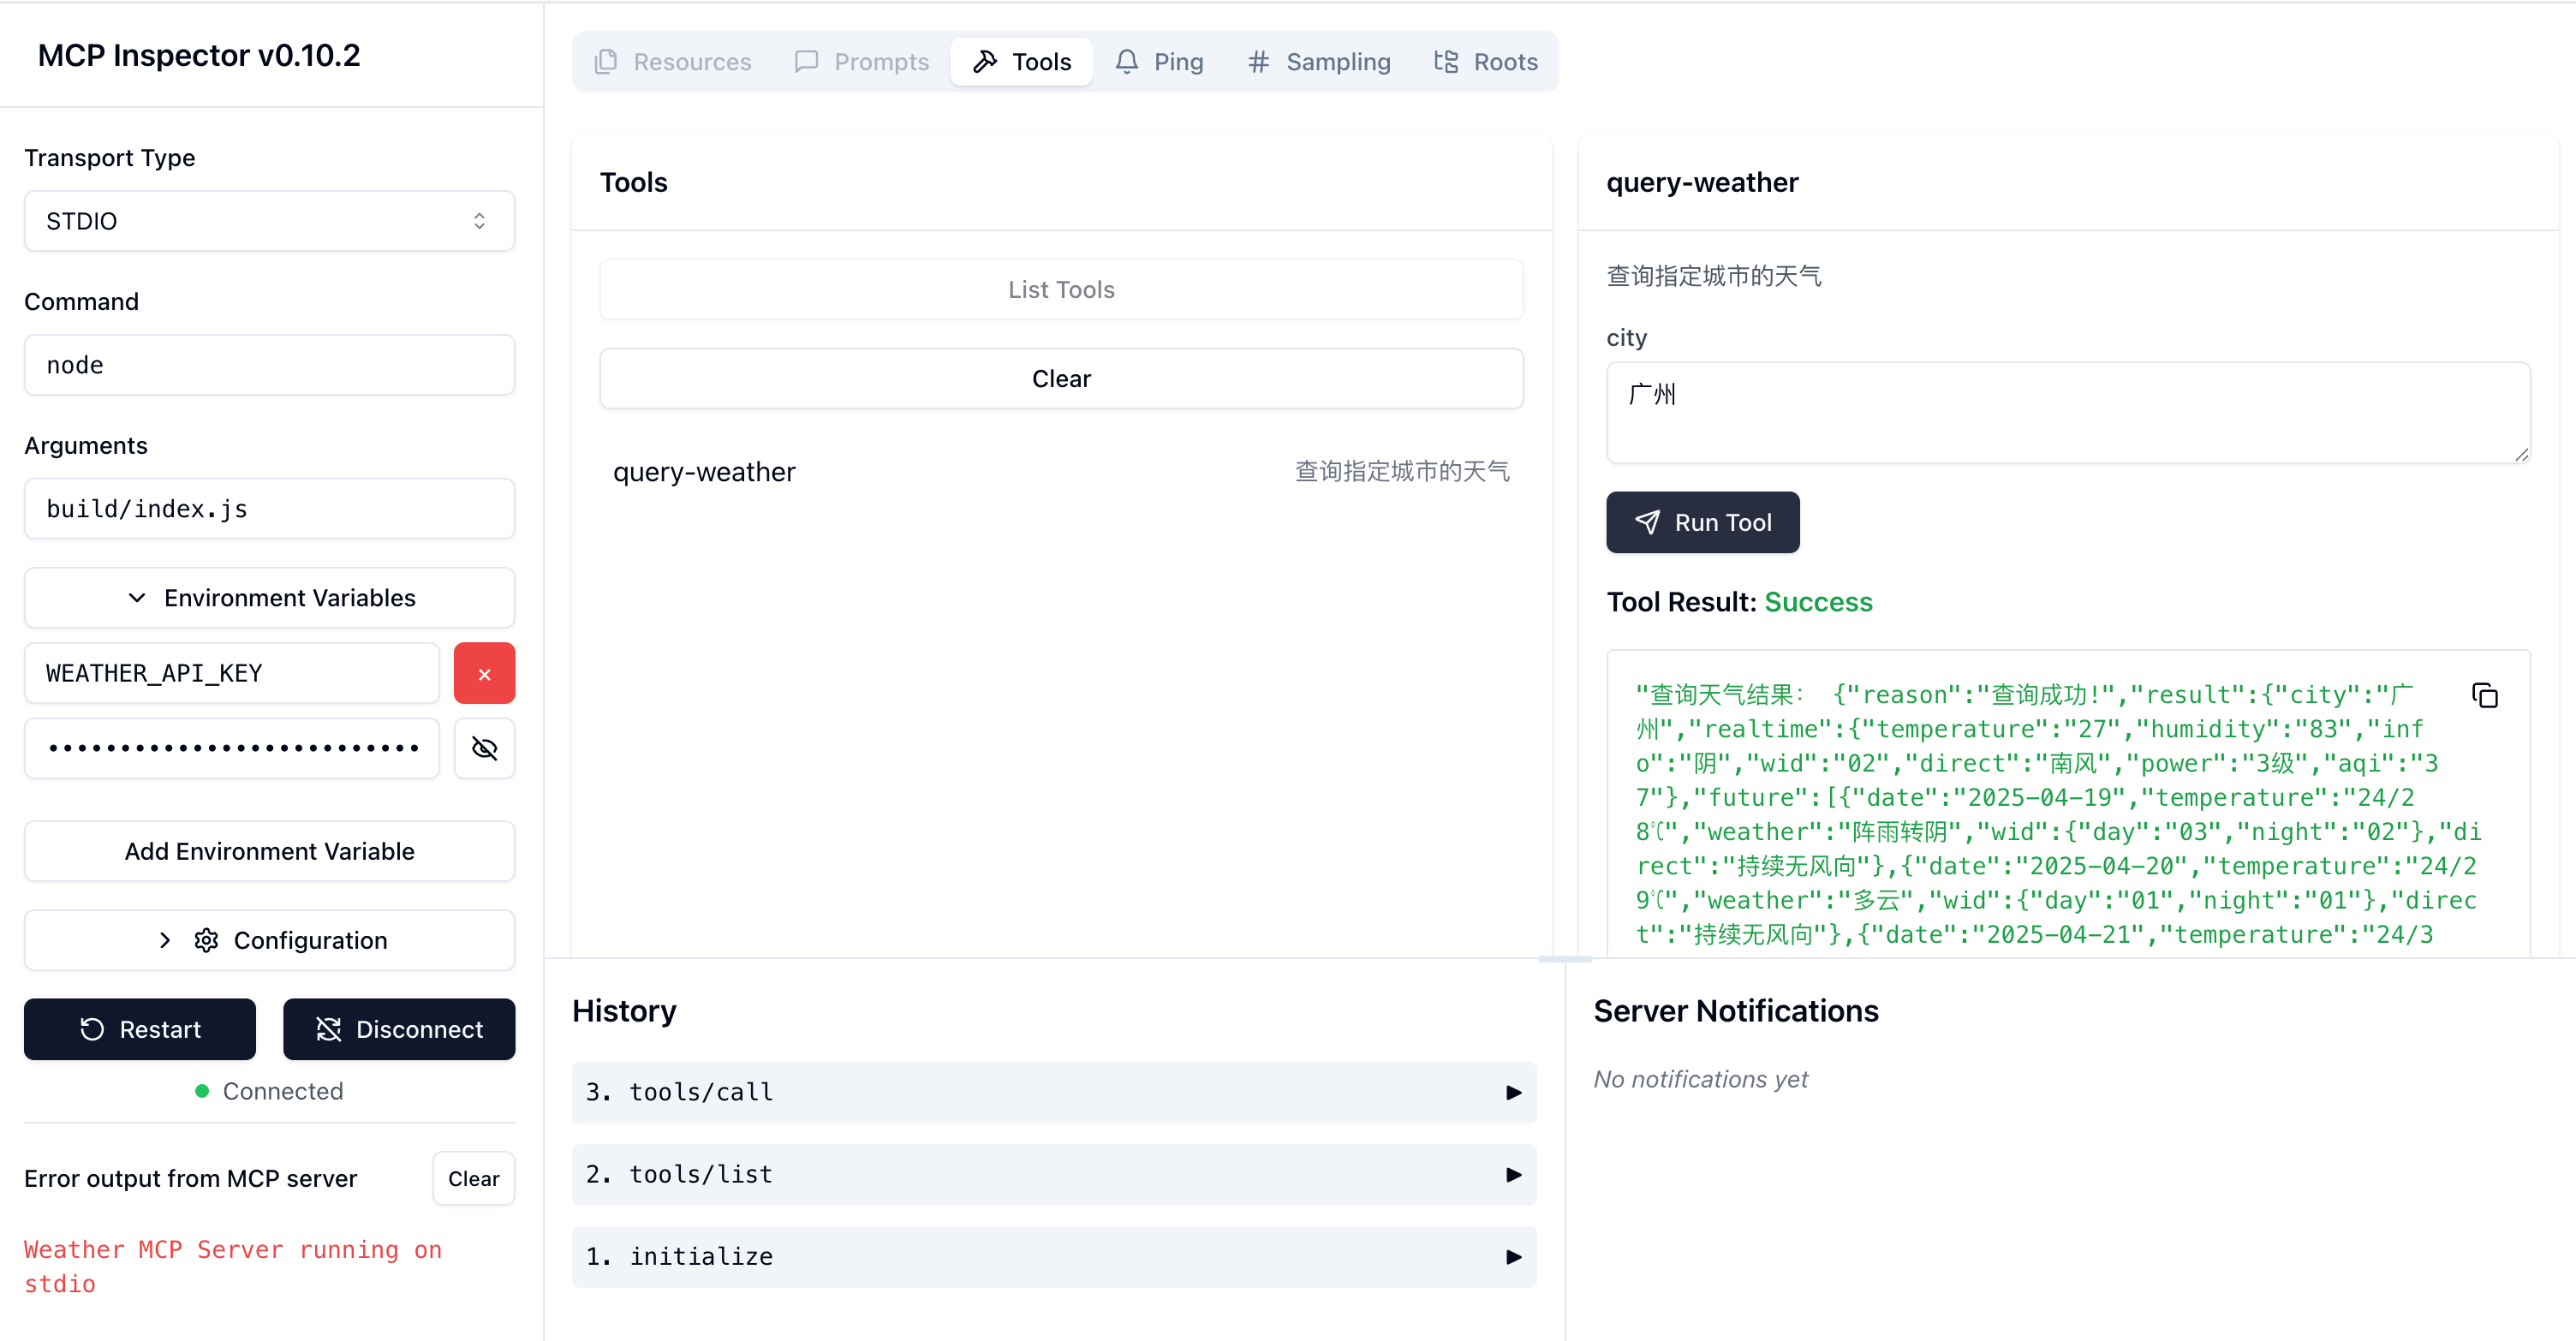Click the bell icon on the Ping tab
Viewport: 2576px width, 1341px height.
pyautogui.click(x=1126, y=62)
